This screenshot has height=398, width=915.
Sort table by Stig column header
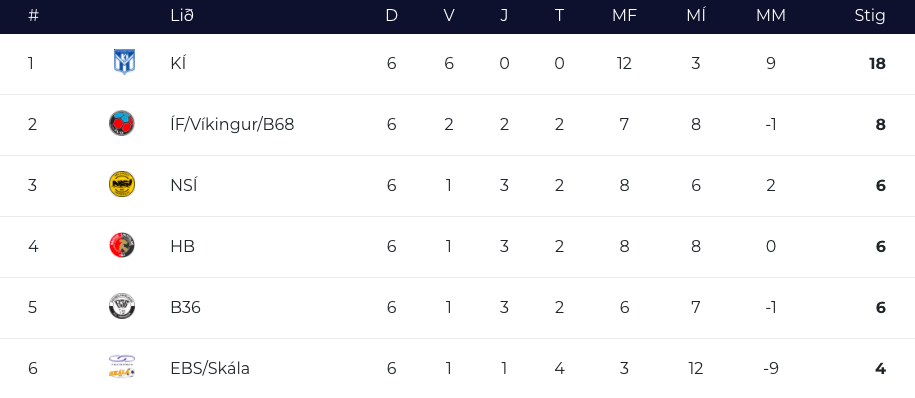click(869, 16)
